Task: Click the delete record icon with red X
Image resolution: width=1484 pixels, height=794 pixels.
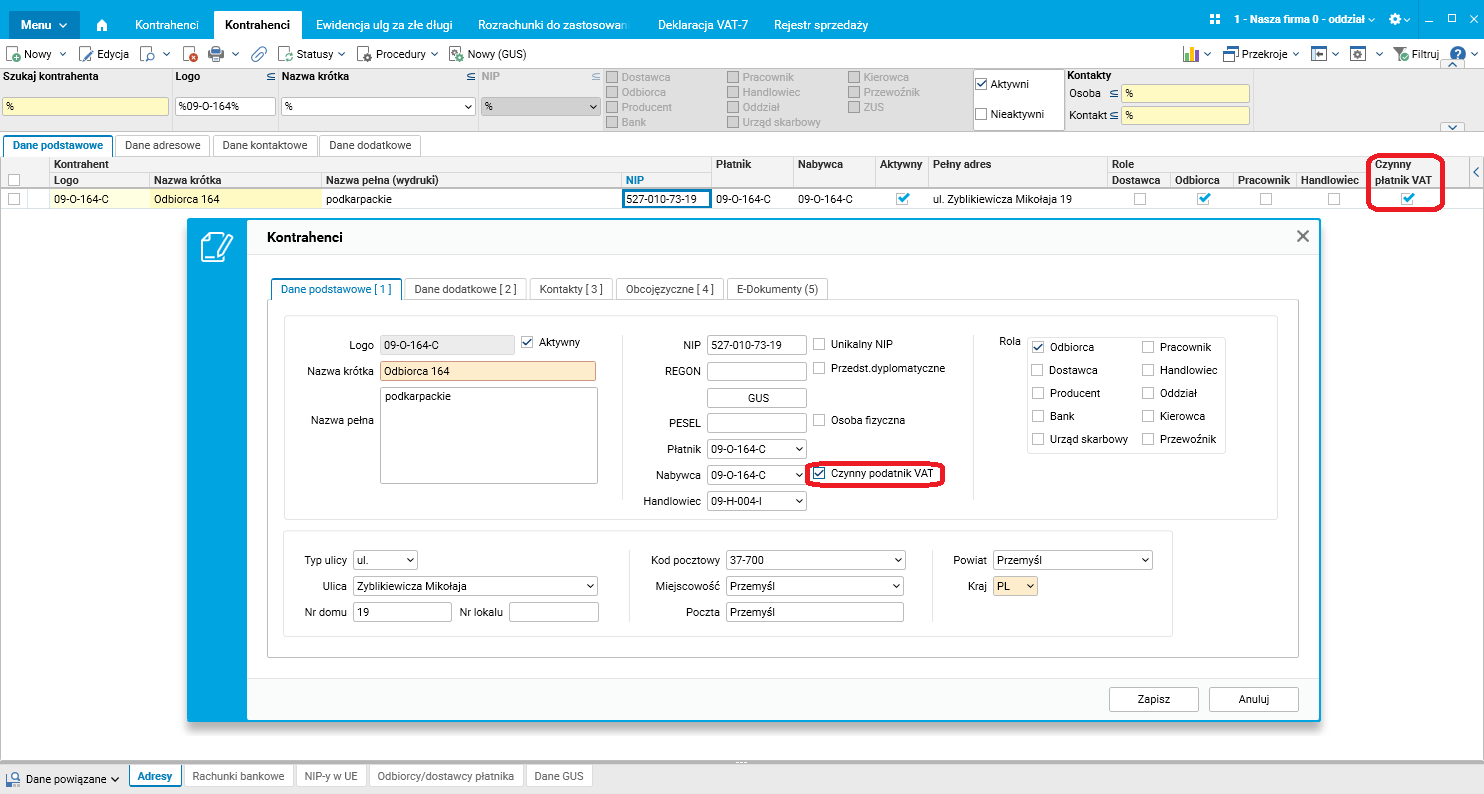Action: click(190, 54)
